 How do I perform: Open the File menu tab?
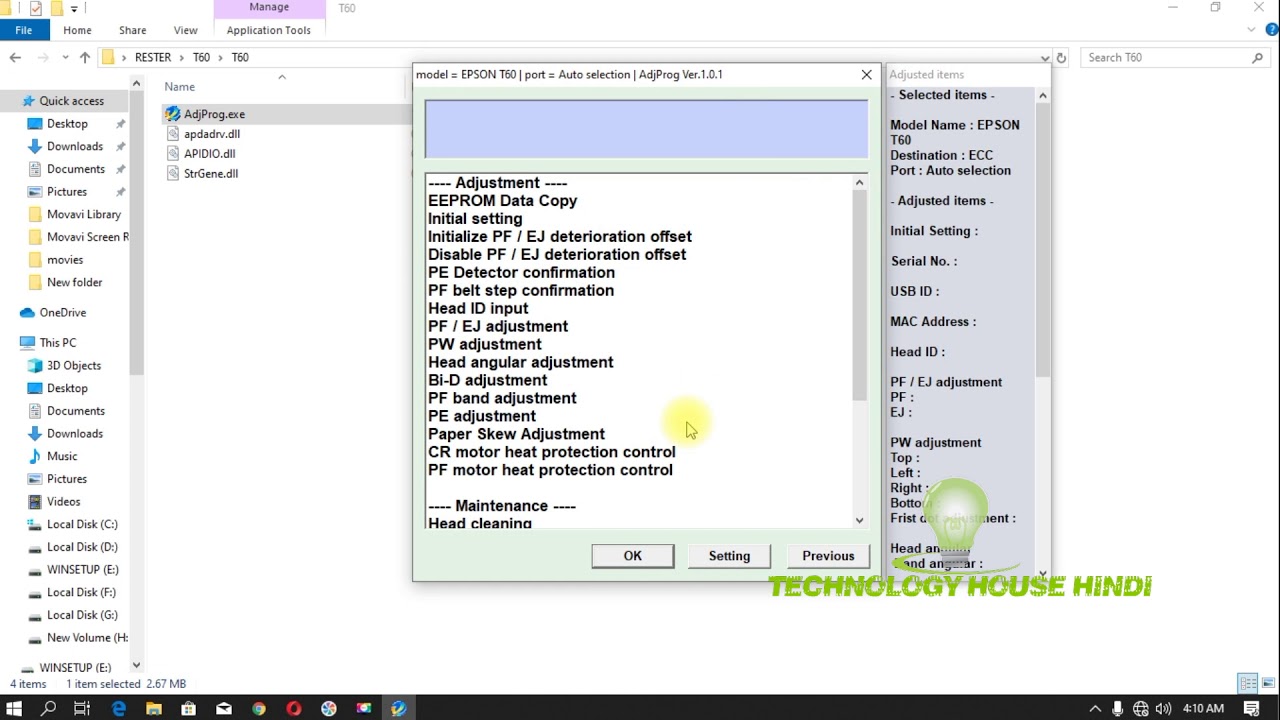tap(23, 31)
